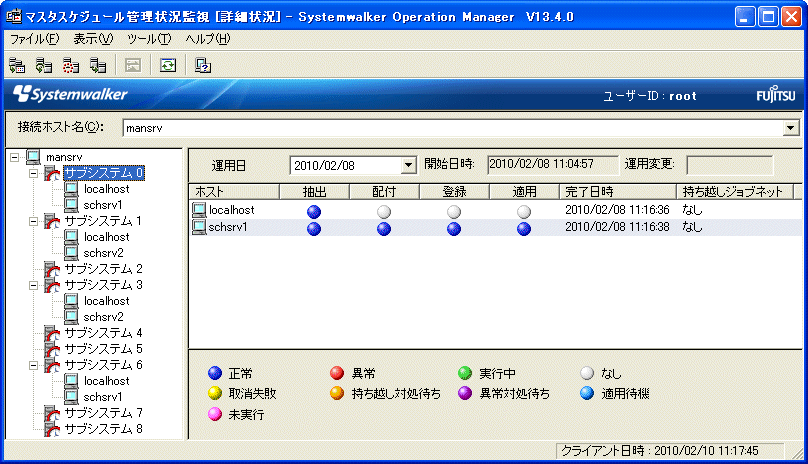Select サブシステム 3 in the tree
This screenshot has width=808, height=464.
coord(103,285)
